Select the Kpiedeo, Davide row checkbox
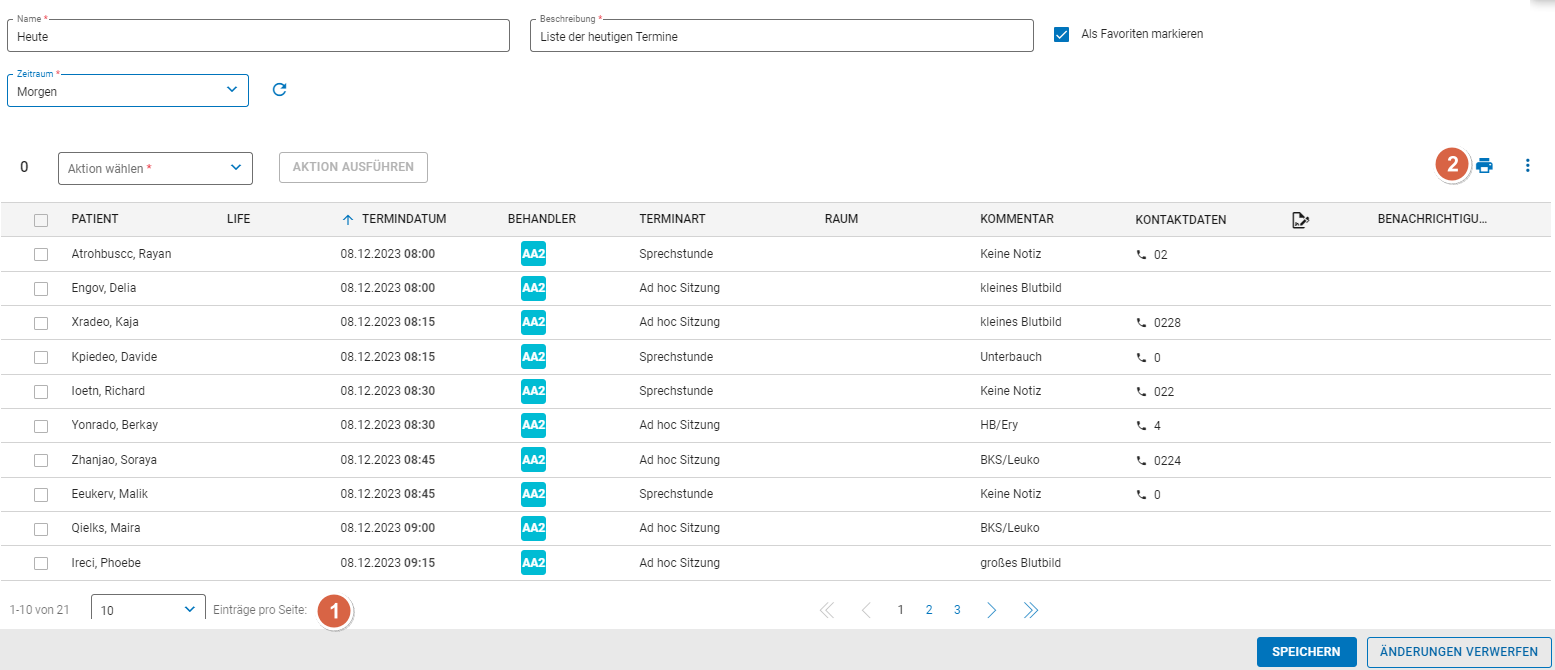This screenshot has width=1555, height=670. (x=41, y=357)
